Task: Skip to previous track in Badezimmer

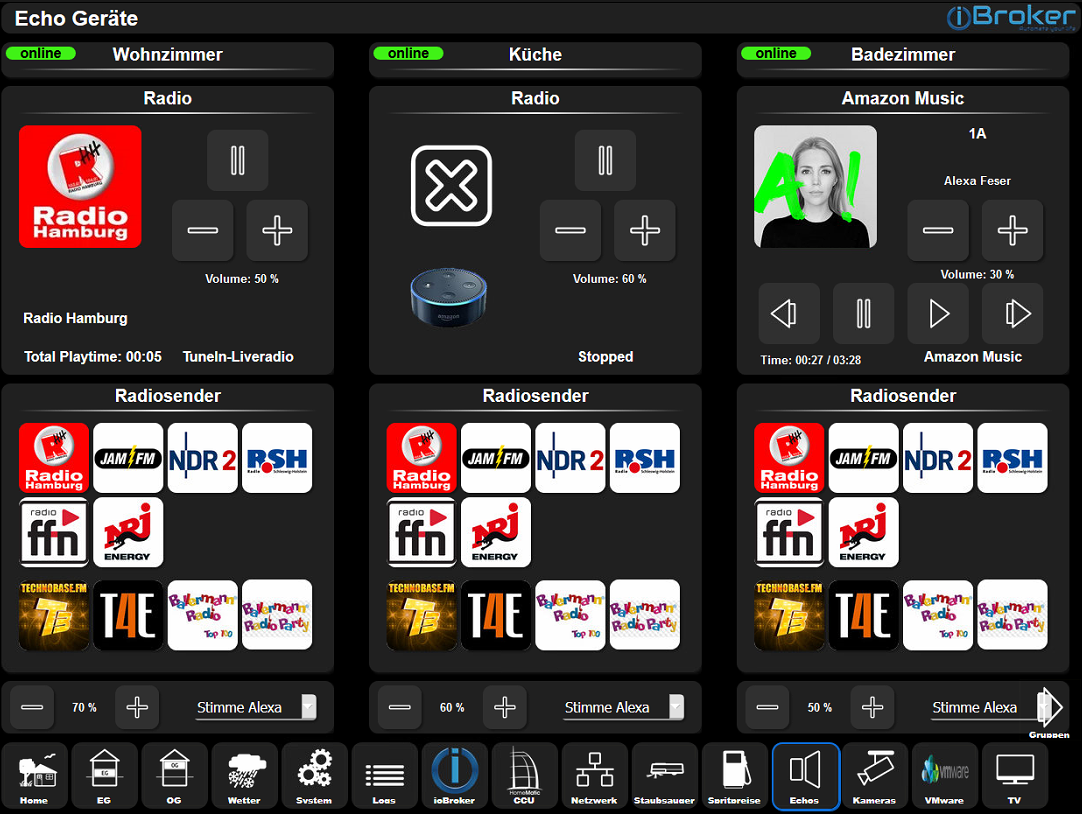Action: [x=789, y=313]
